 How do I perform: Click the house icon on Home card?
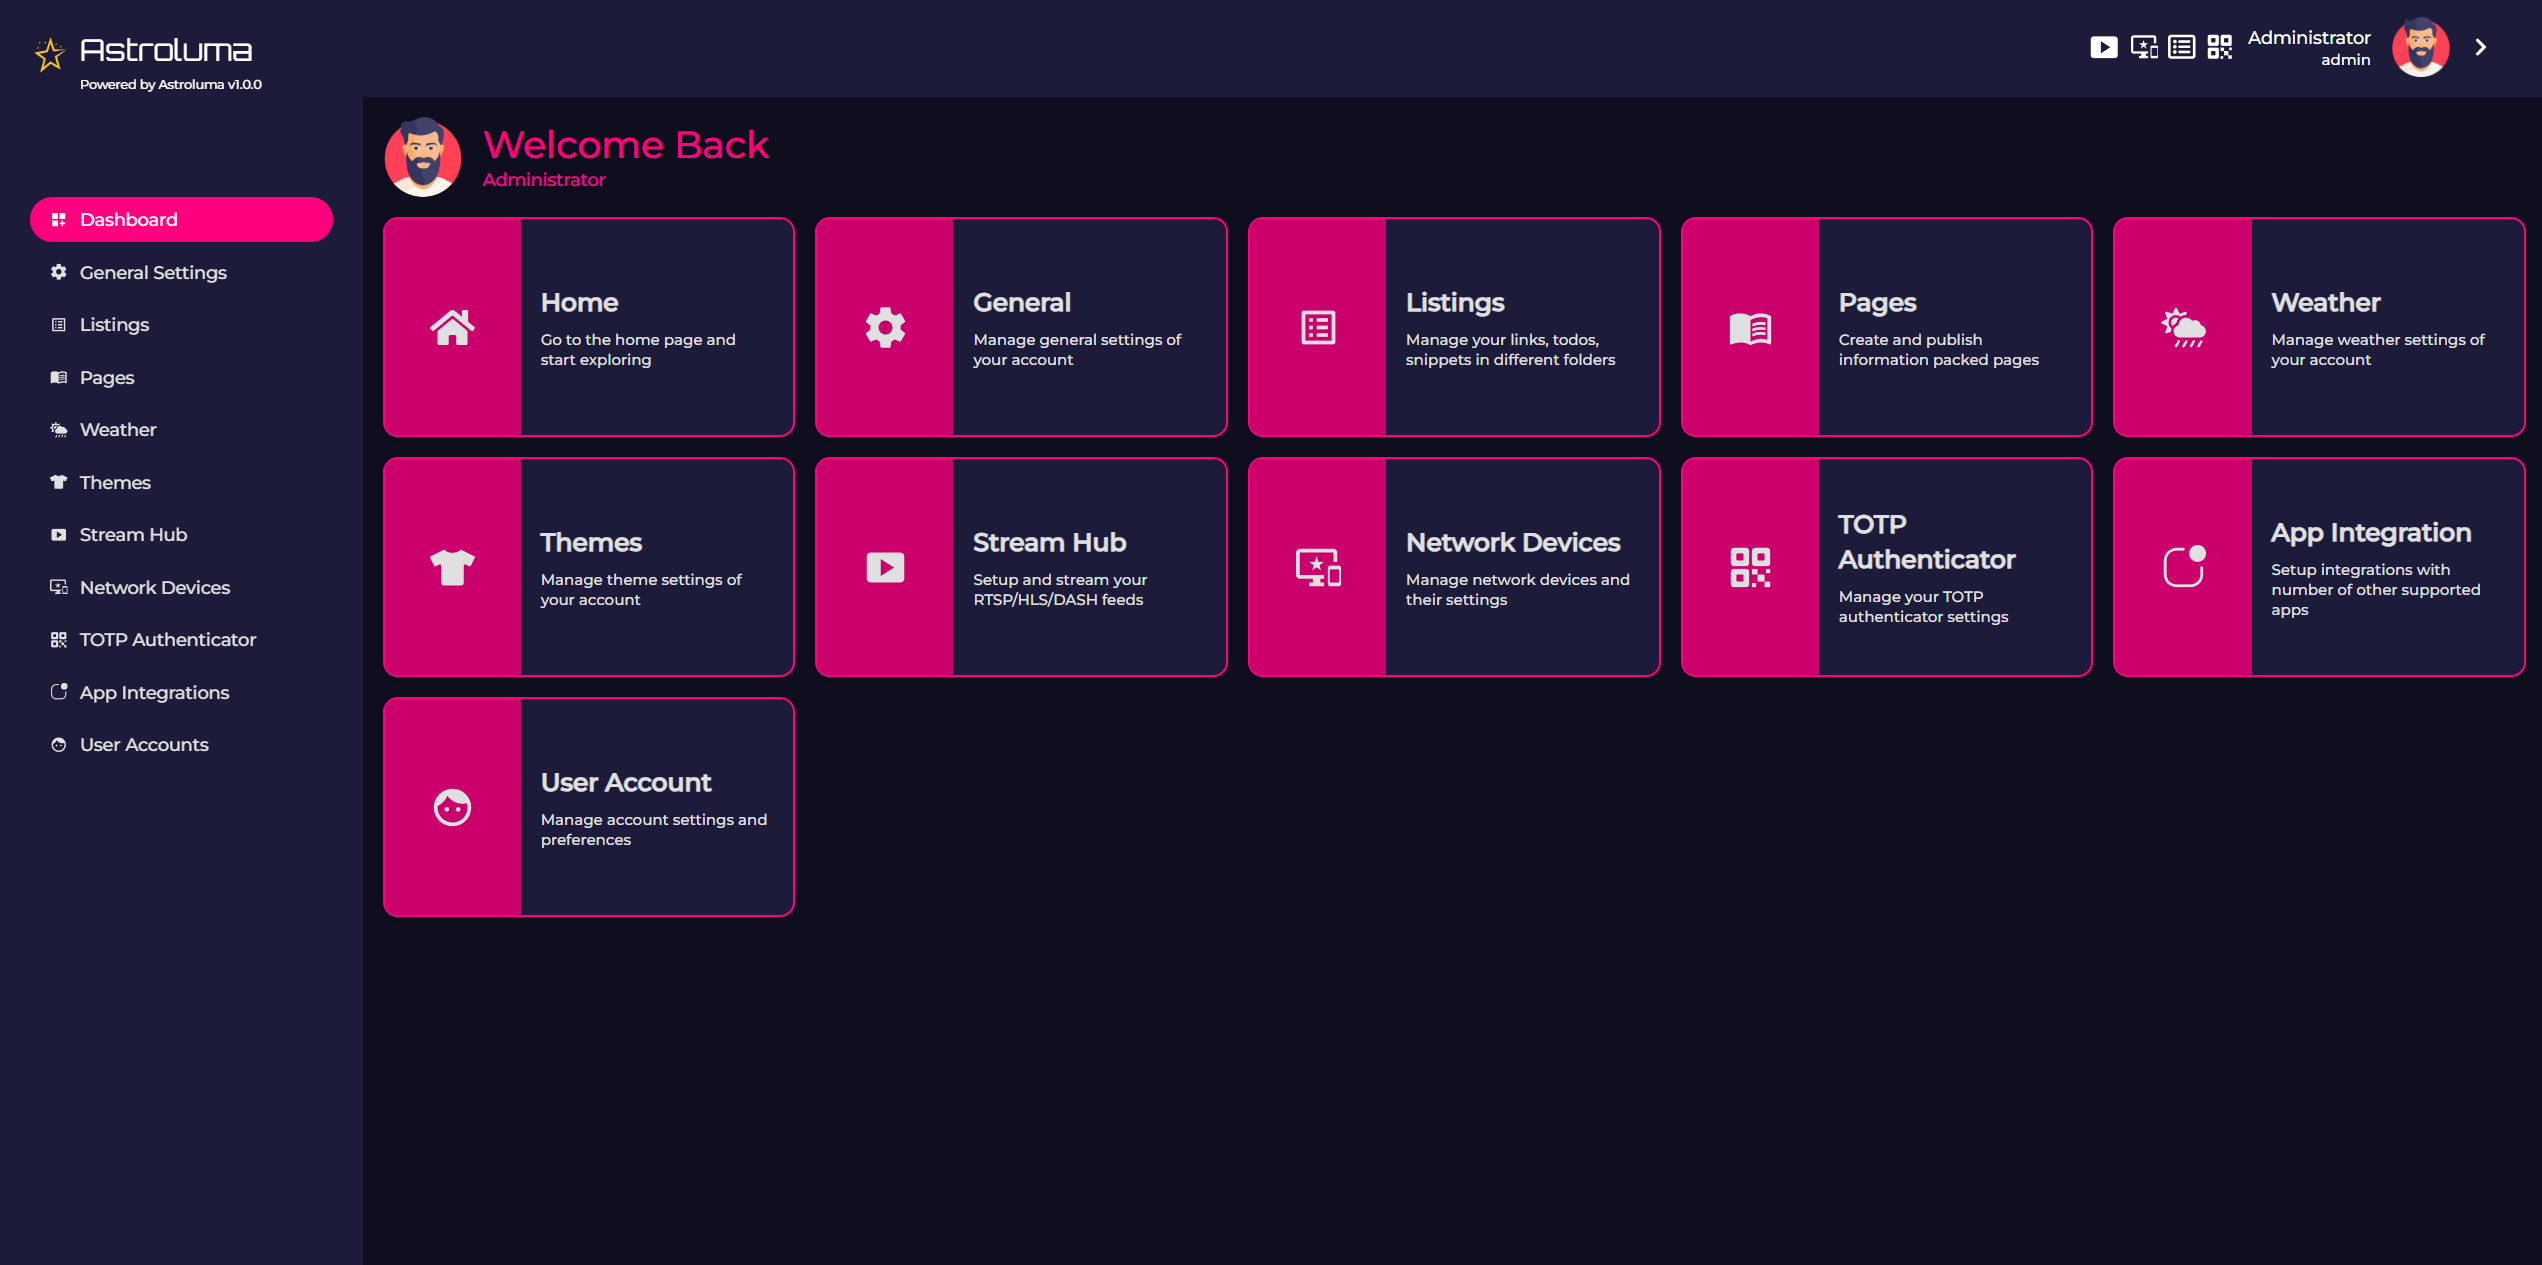pos(452,327)
